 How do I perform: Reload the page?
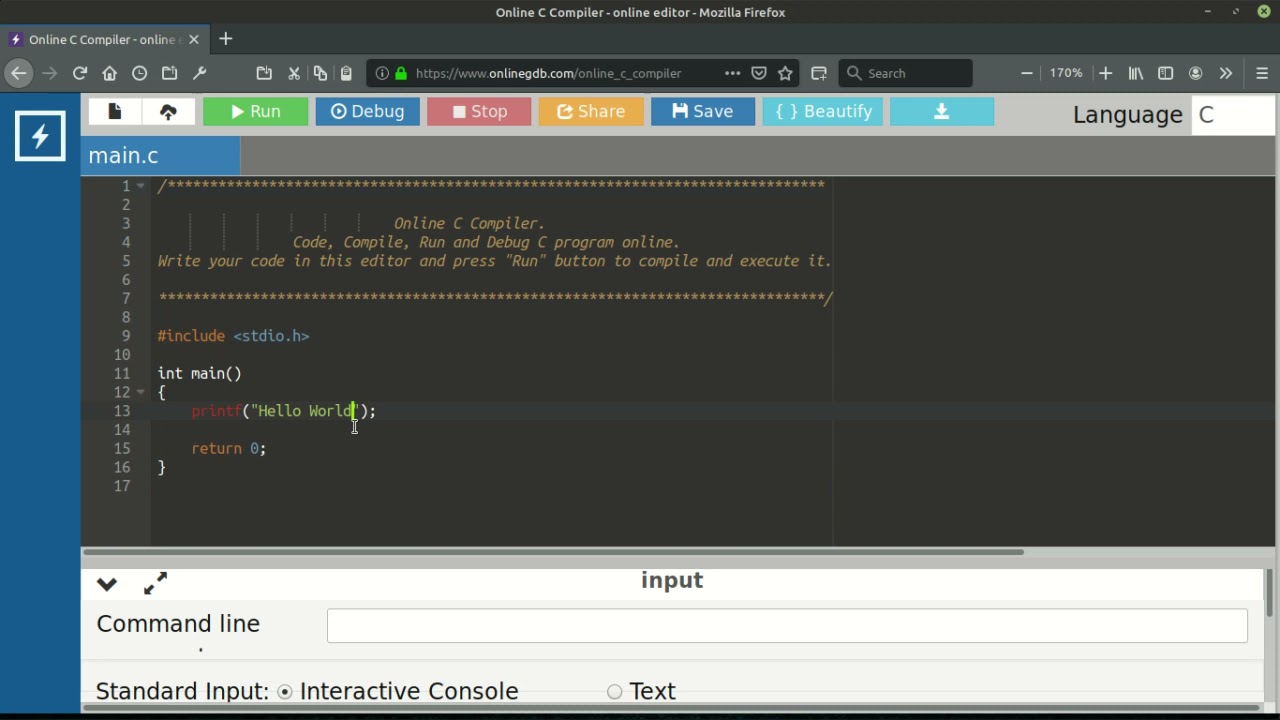tap(80, 73)
